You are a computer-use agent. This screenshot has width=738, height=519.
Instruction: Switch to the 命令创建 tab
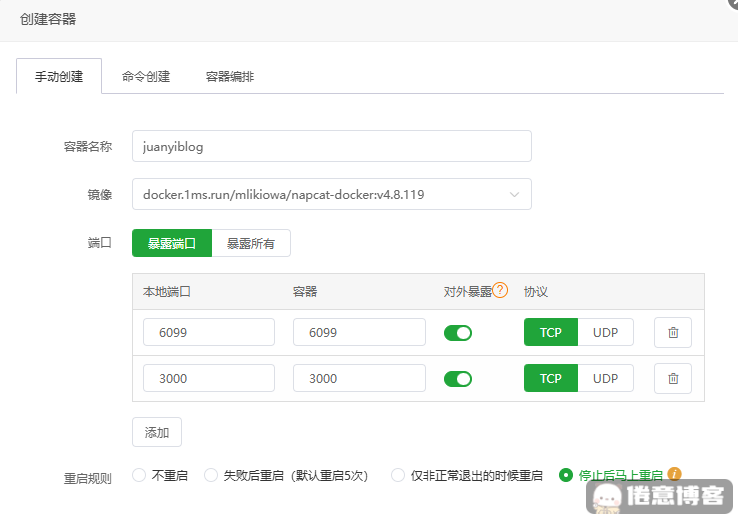coord(146,76)
